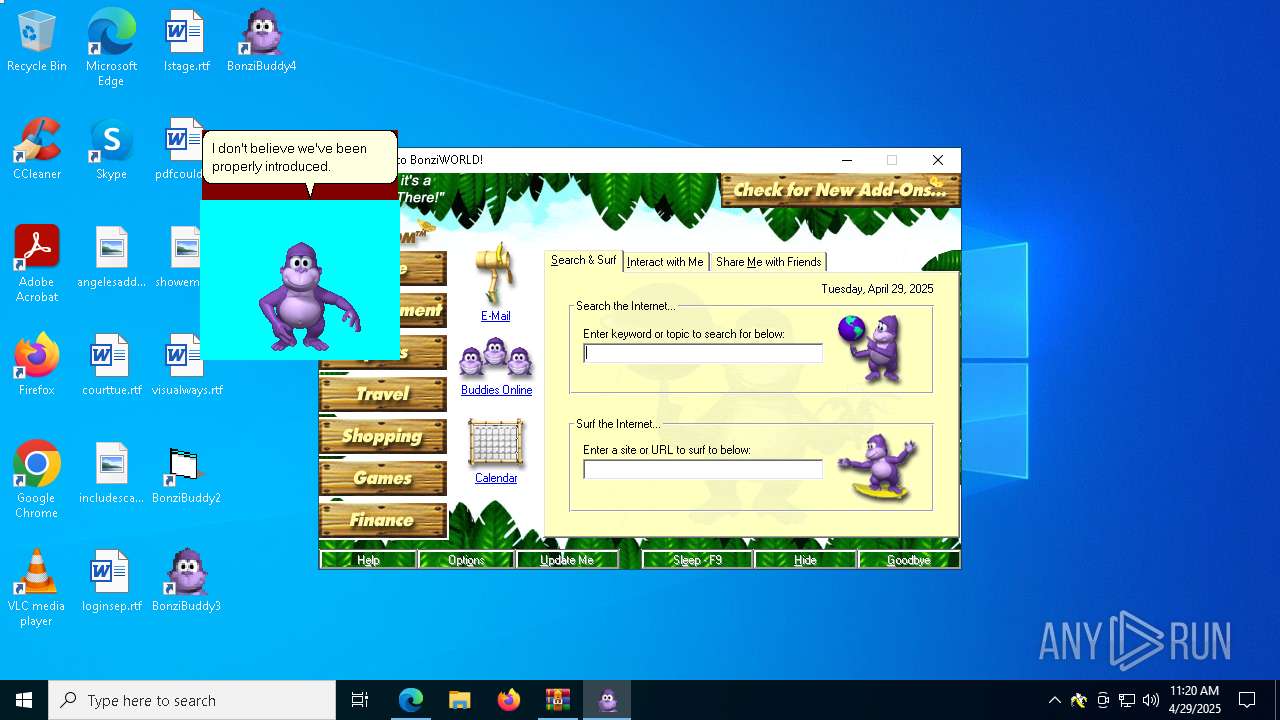Click the Buddies Online link text

coord(496,390)
